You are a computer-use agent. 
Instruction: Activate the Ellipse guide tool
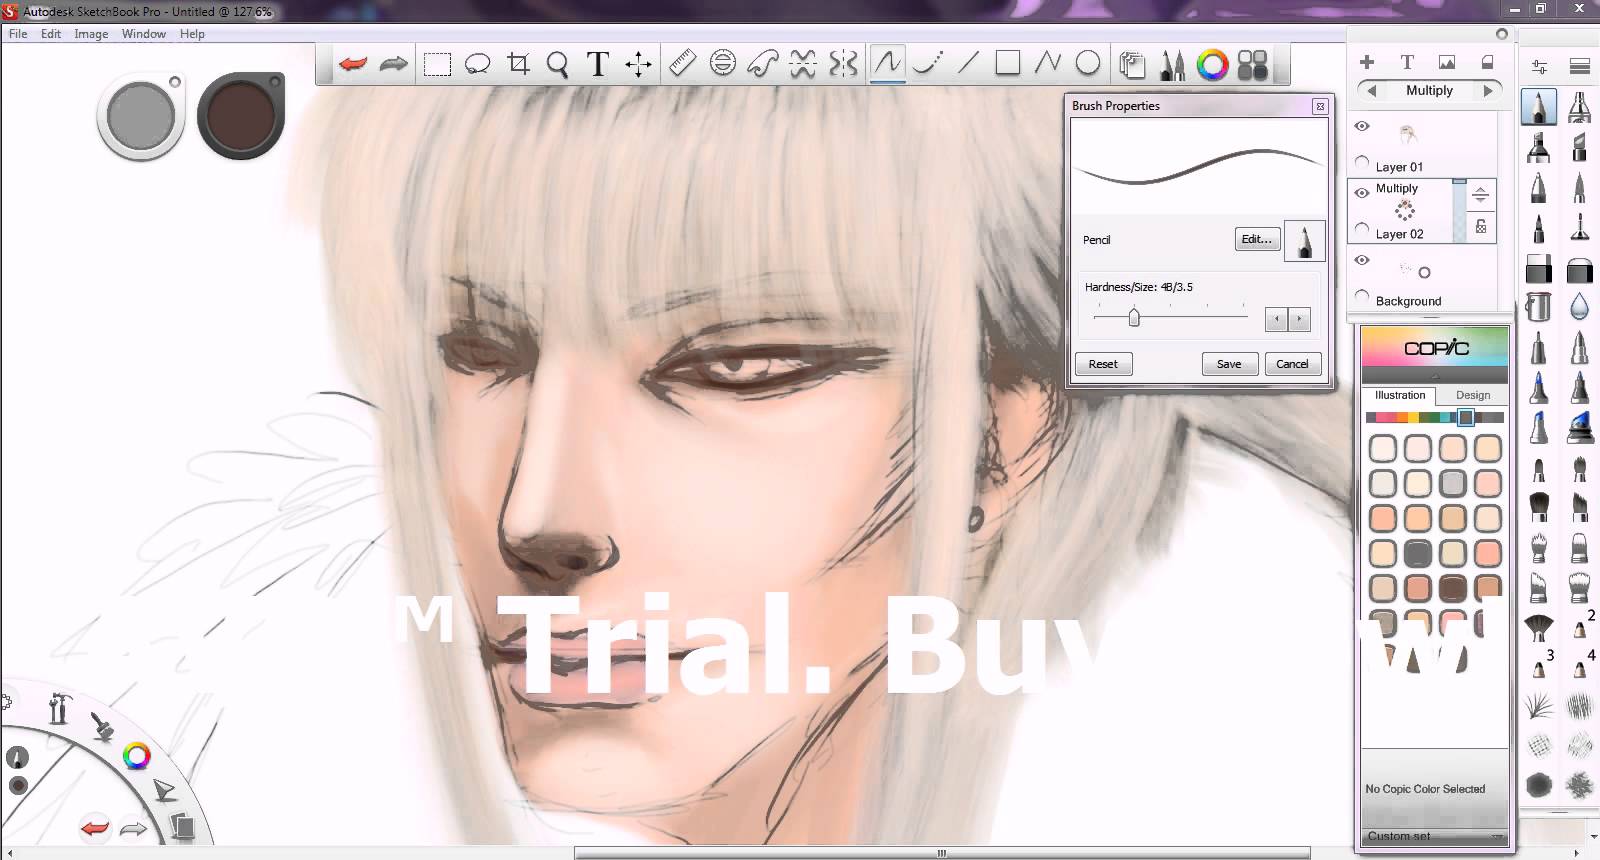click(x=723, y=63)
